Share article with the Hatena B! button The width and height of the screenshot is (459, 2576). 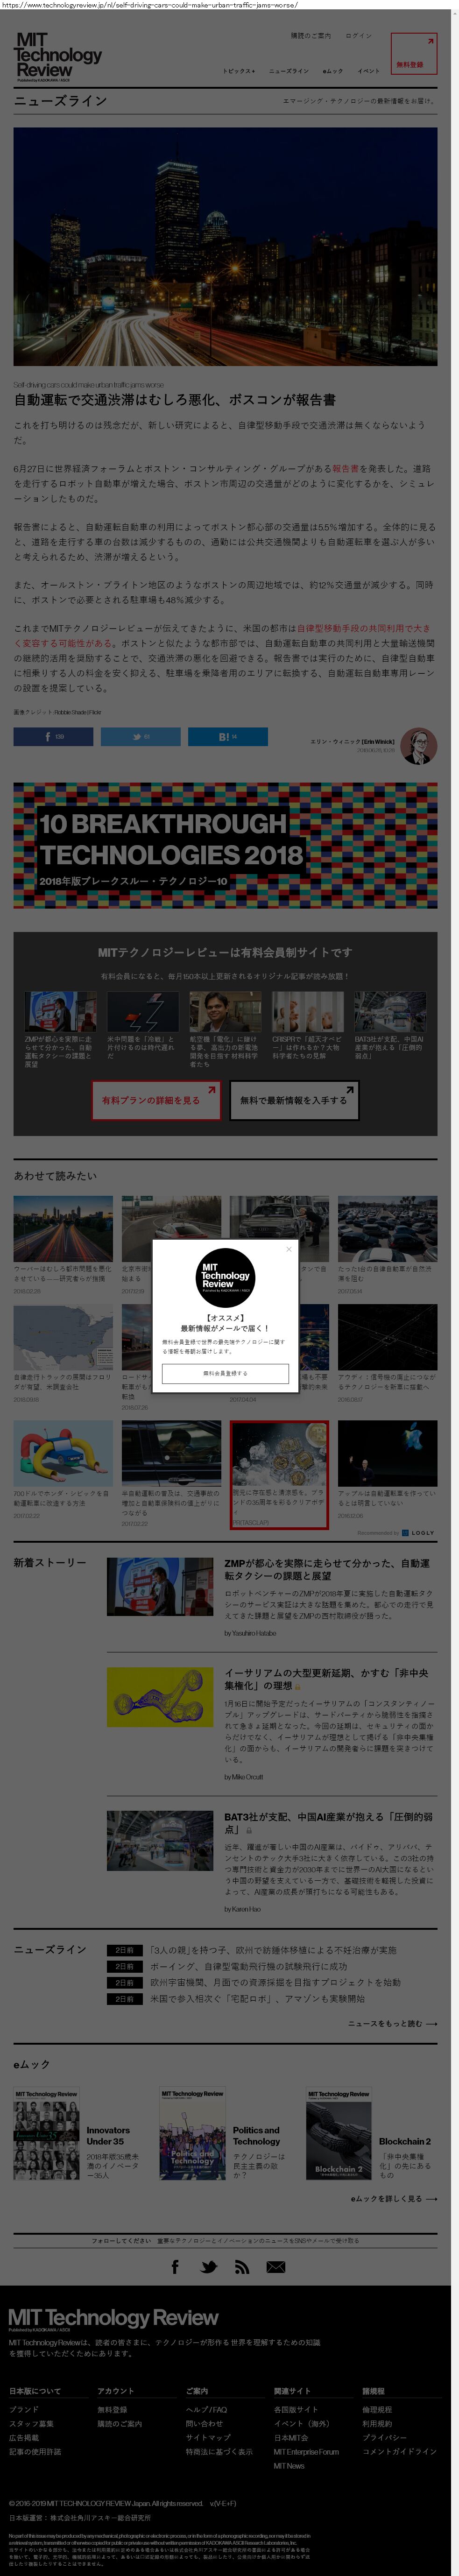coord(227,737)
